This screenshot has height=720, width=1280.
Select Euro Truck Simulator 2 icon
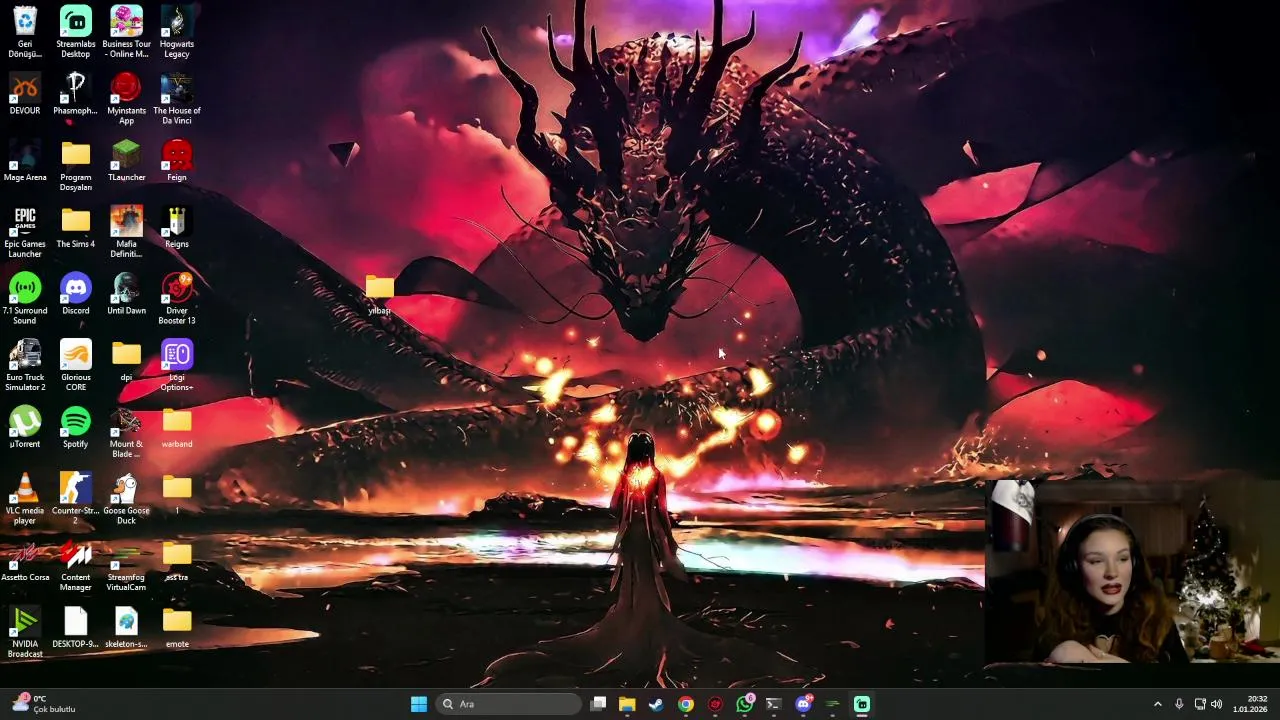[x=25, y=366]
